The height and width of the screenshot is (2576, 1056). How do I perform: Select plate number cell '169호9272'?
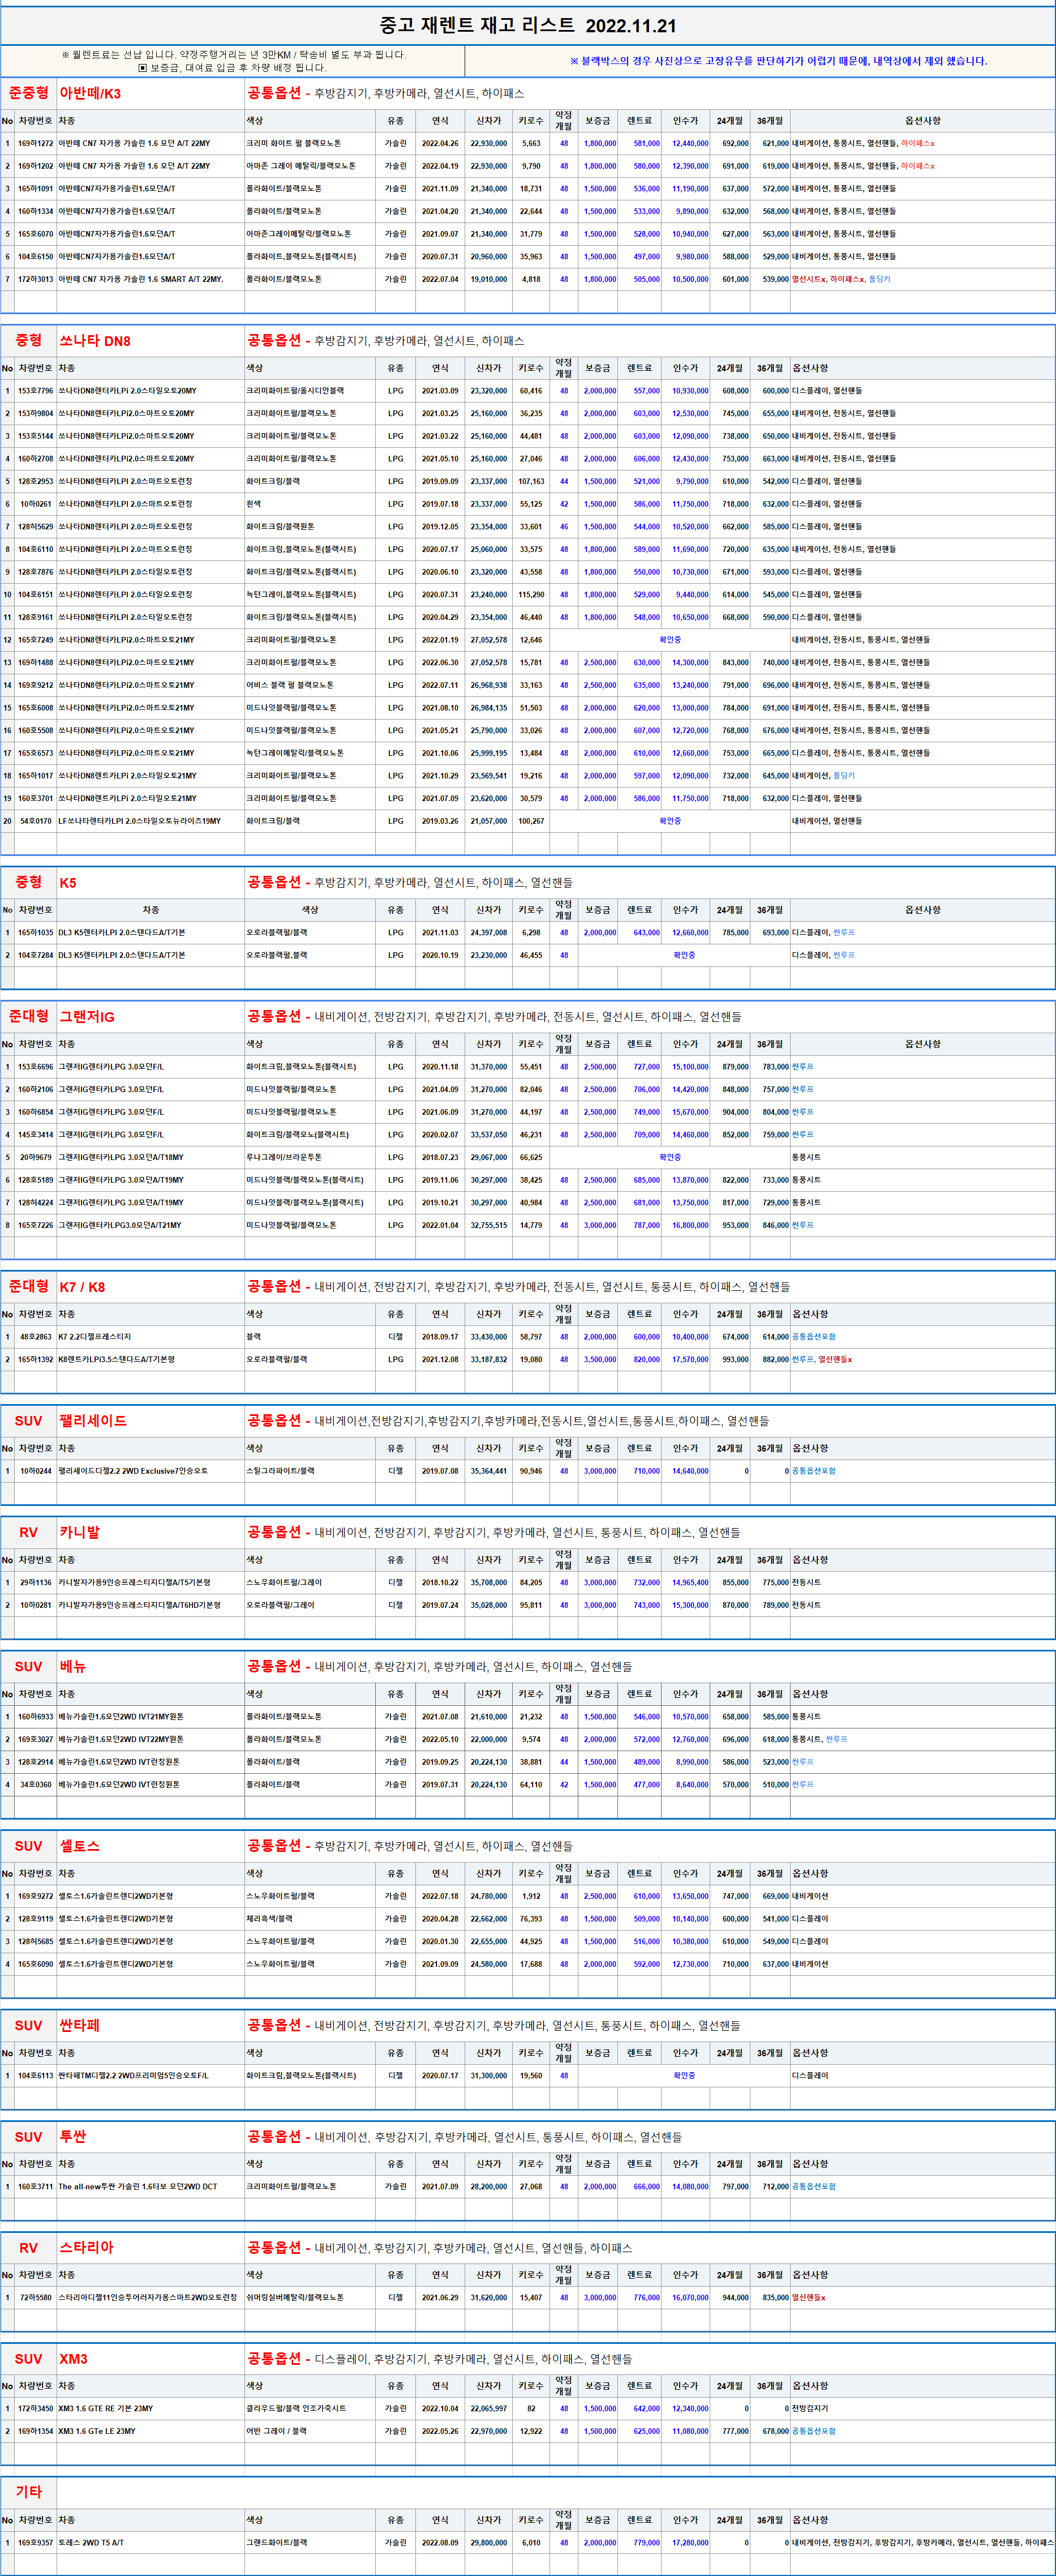35,1896
